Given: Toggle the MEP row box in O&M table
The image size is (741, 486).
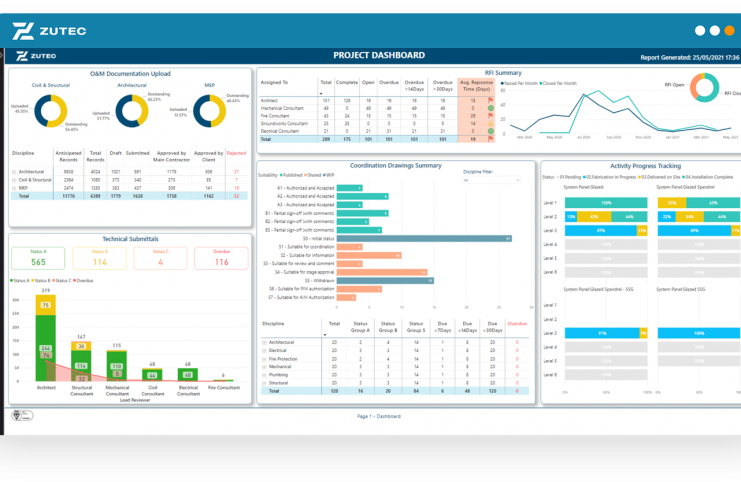Looking at the screenshot, I should [14, 188].
